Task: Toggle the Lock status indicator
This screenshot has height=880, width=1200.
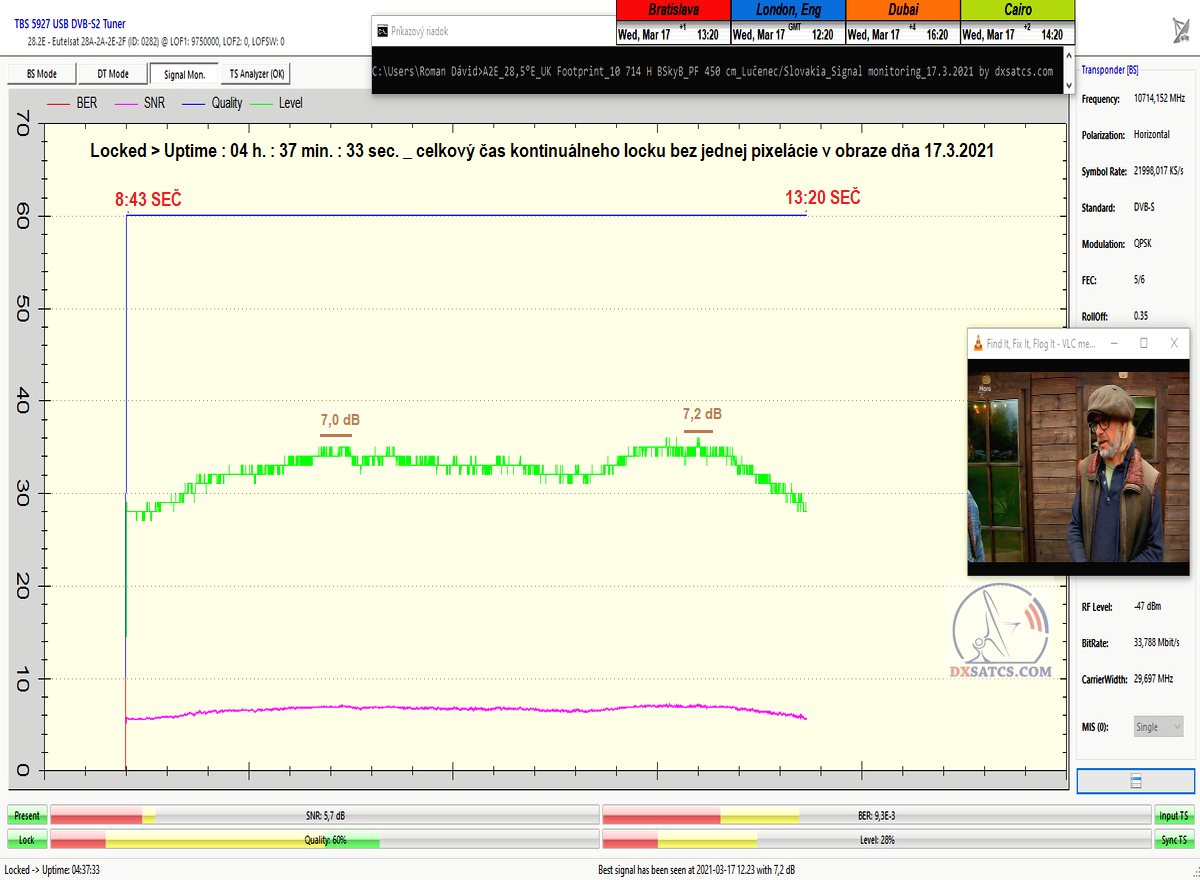Action: click(27, 840)
